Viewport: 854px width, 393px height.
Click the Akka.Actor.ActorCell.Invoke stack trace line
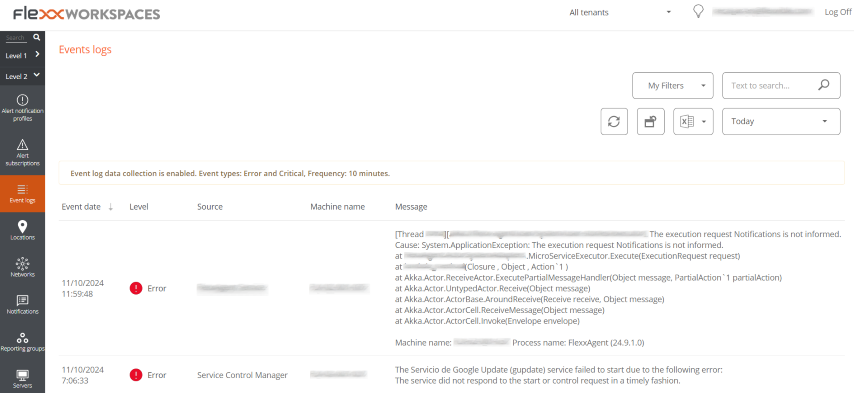point(487,321)
